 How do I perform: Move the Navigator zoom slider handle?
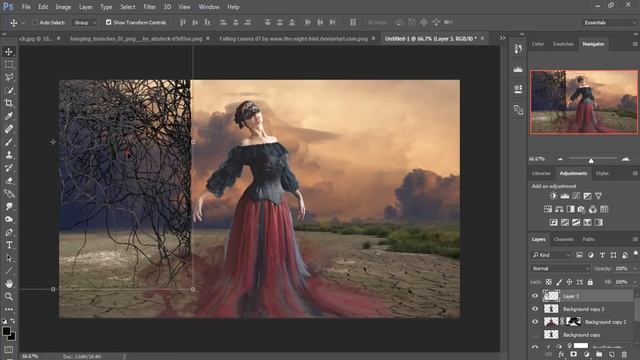[591, 161]
